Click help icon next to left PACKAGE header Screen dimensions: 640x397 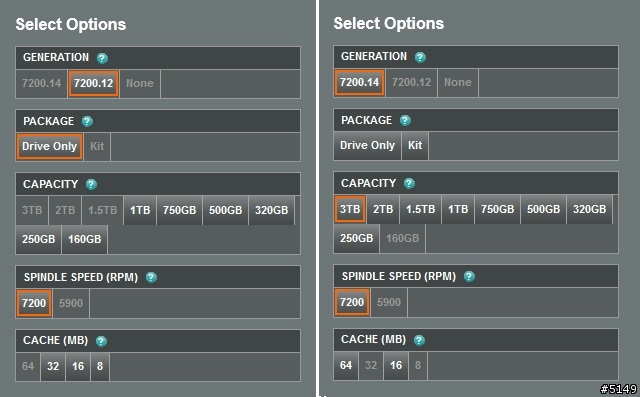(x=87, y=122)
